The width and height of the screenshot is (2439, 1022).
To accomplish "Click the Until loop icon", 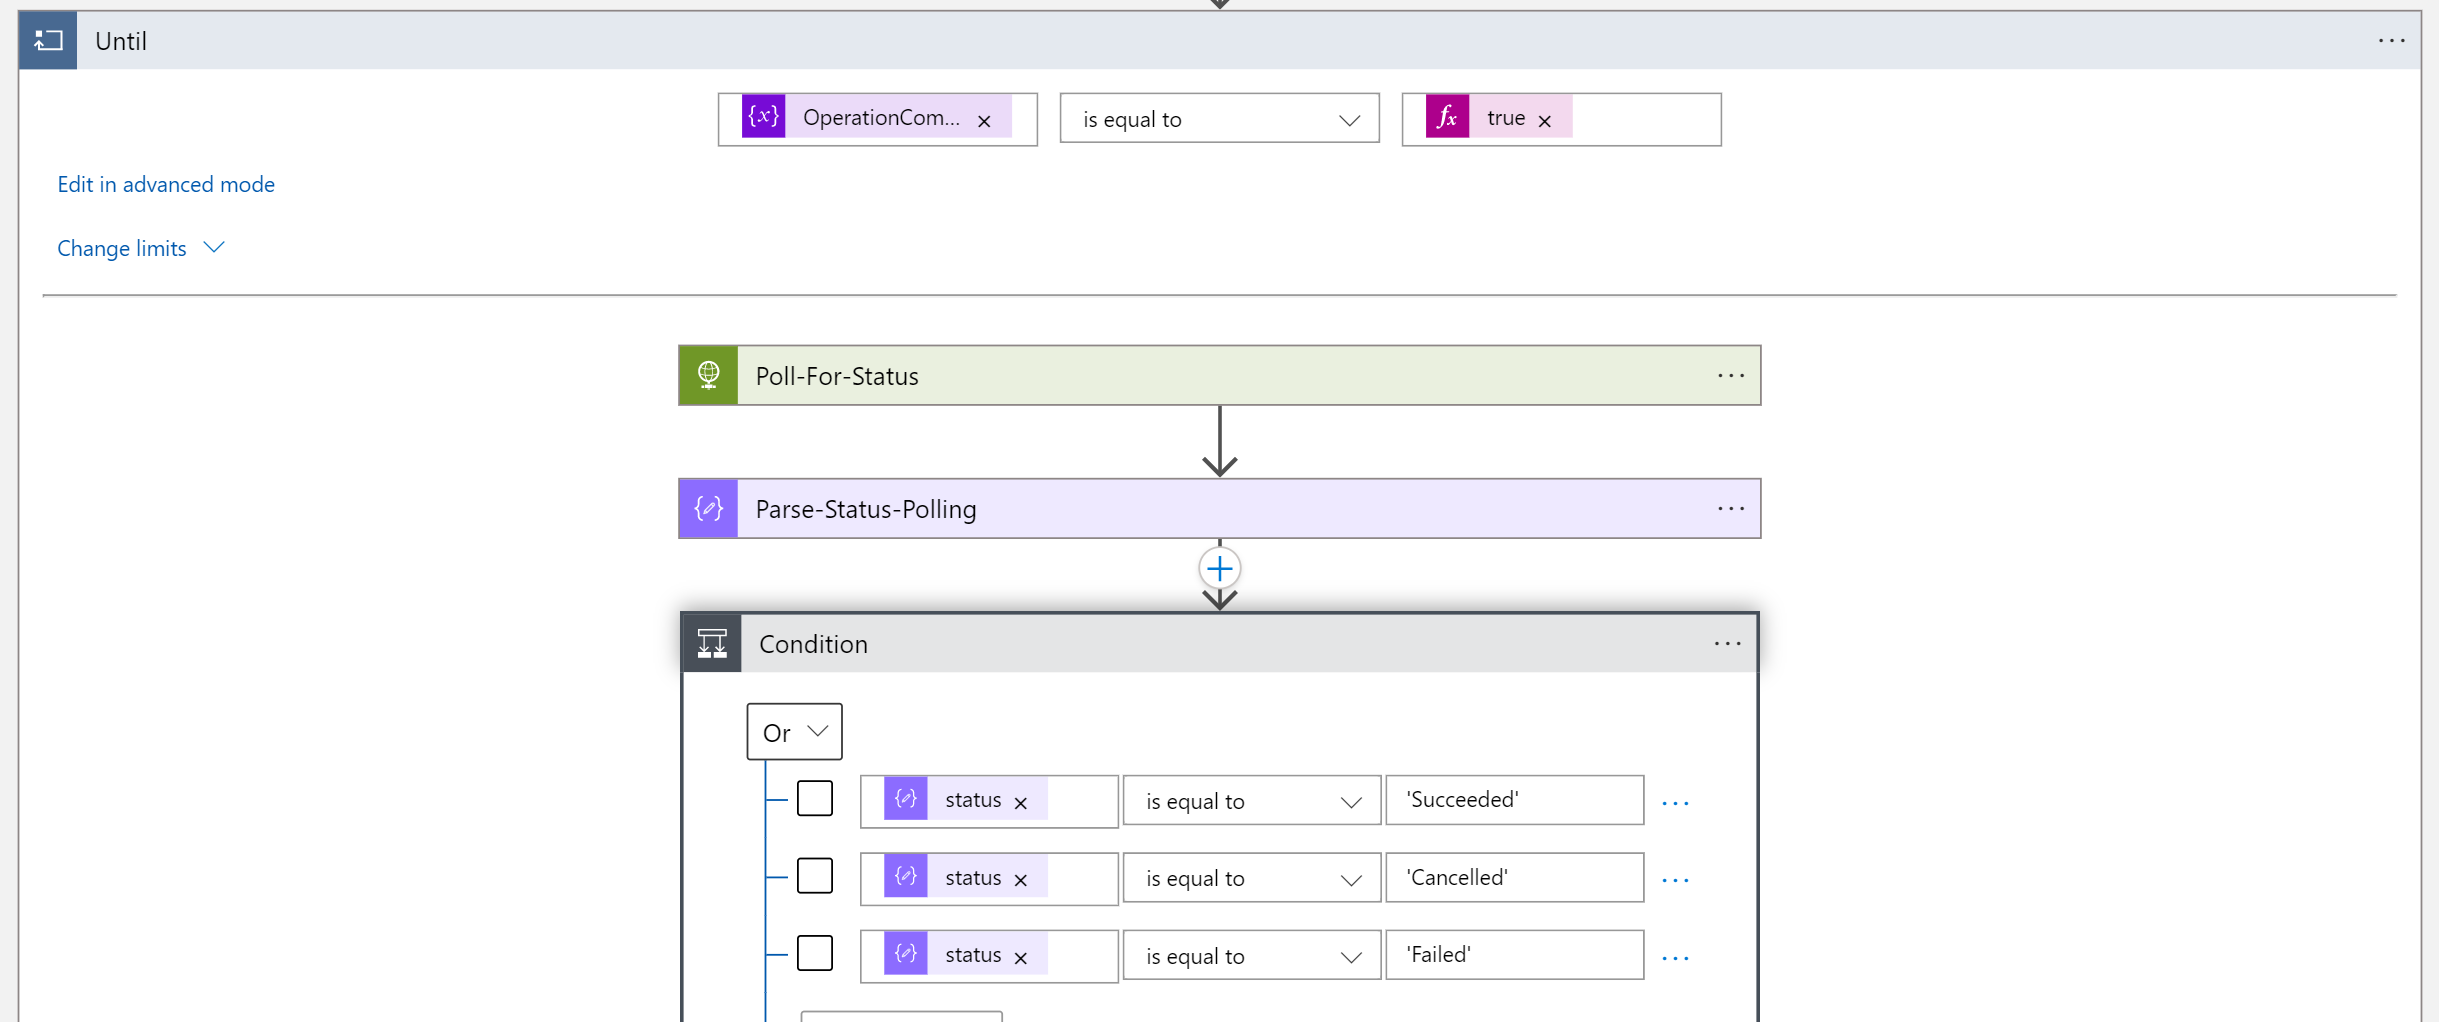I will tap(48, 41).
